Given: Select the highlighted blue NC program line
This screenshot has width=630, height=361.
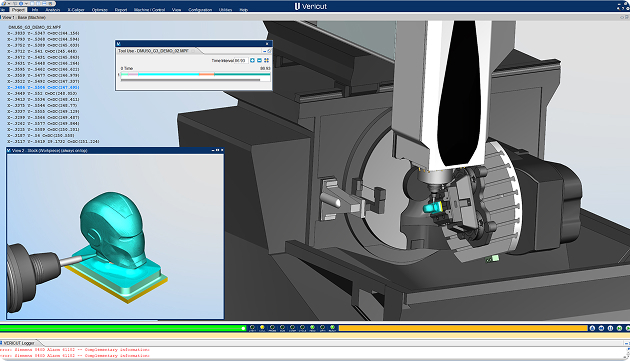Looking at the screenshot, I should 43,87.
